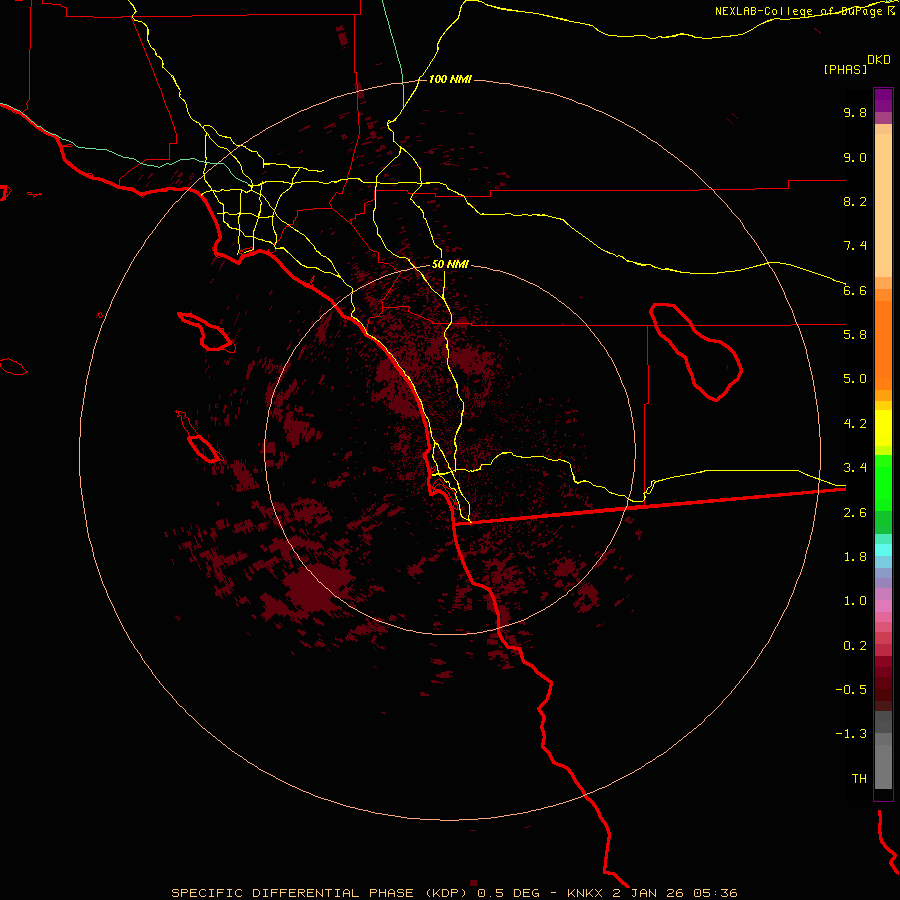Click the yellow segment of the color bar
Viewport: 900px width, 900px height.
pyautogui.click(x=883, y=428)
